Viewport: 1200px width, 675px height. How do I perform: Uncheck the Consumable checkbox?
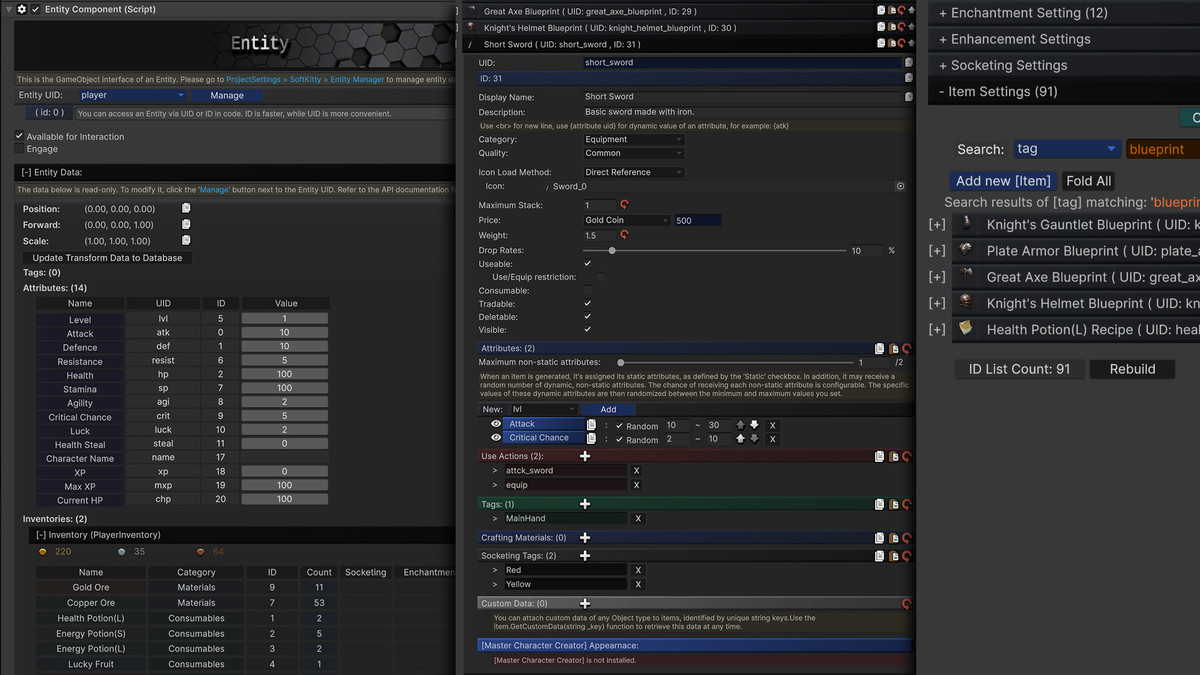pos(588,290)
